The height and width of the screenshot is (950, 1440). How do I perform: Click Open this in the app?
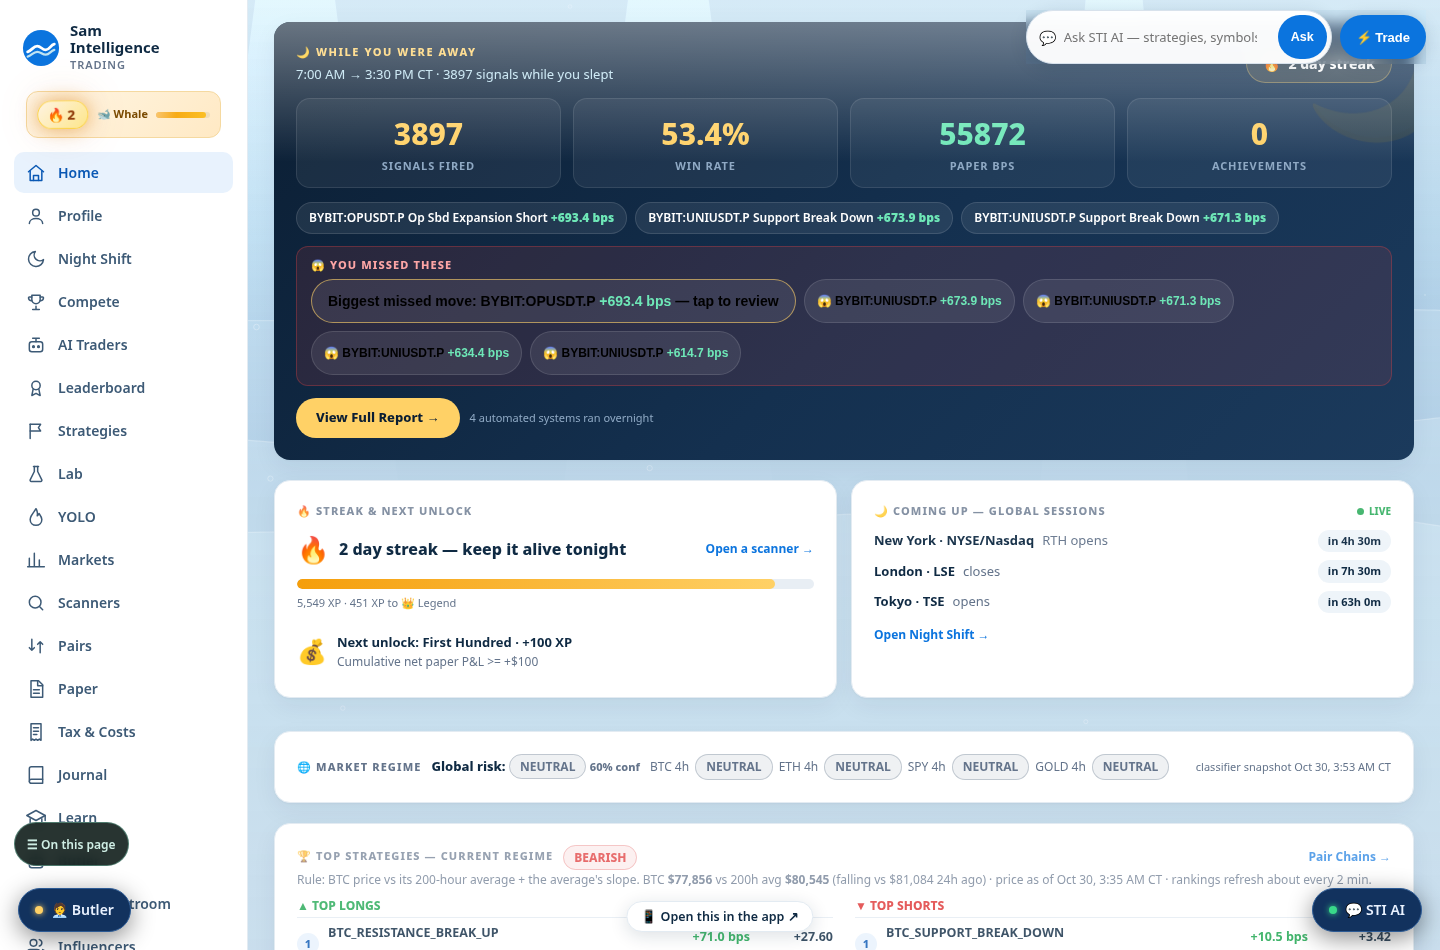coord(720,916)
